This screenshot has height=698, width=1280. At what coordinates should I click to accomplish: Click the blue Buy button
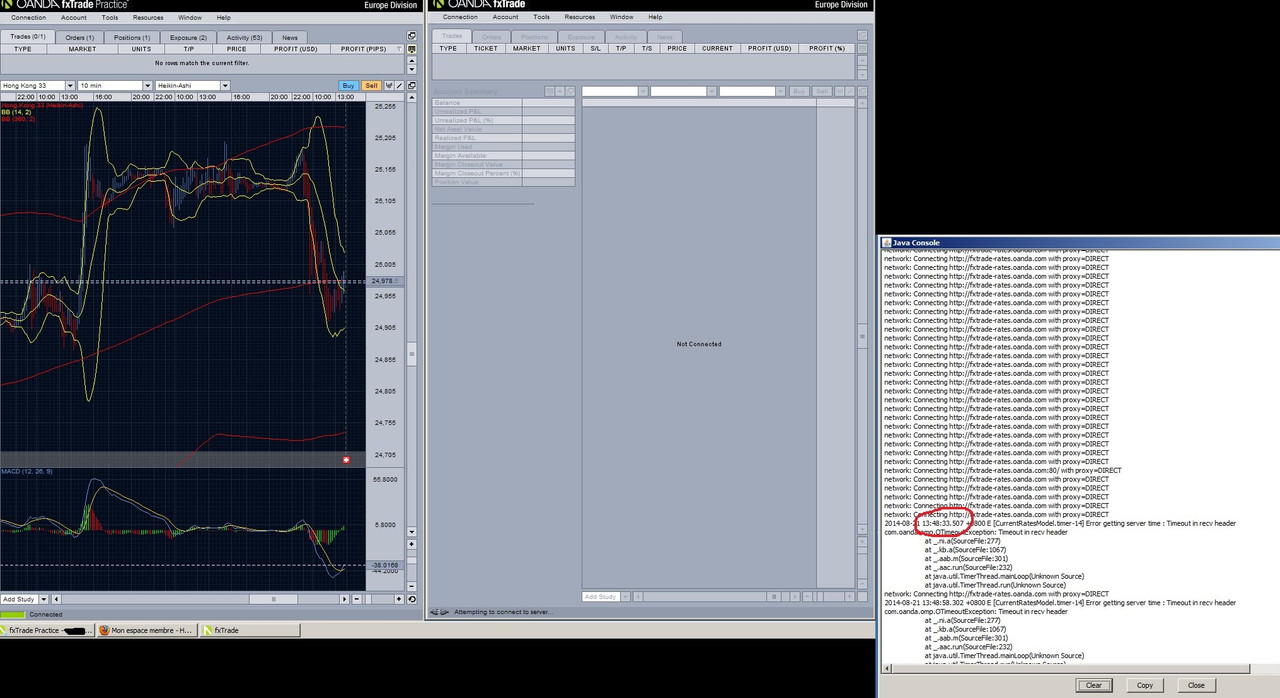pos(349,86)
